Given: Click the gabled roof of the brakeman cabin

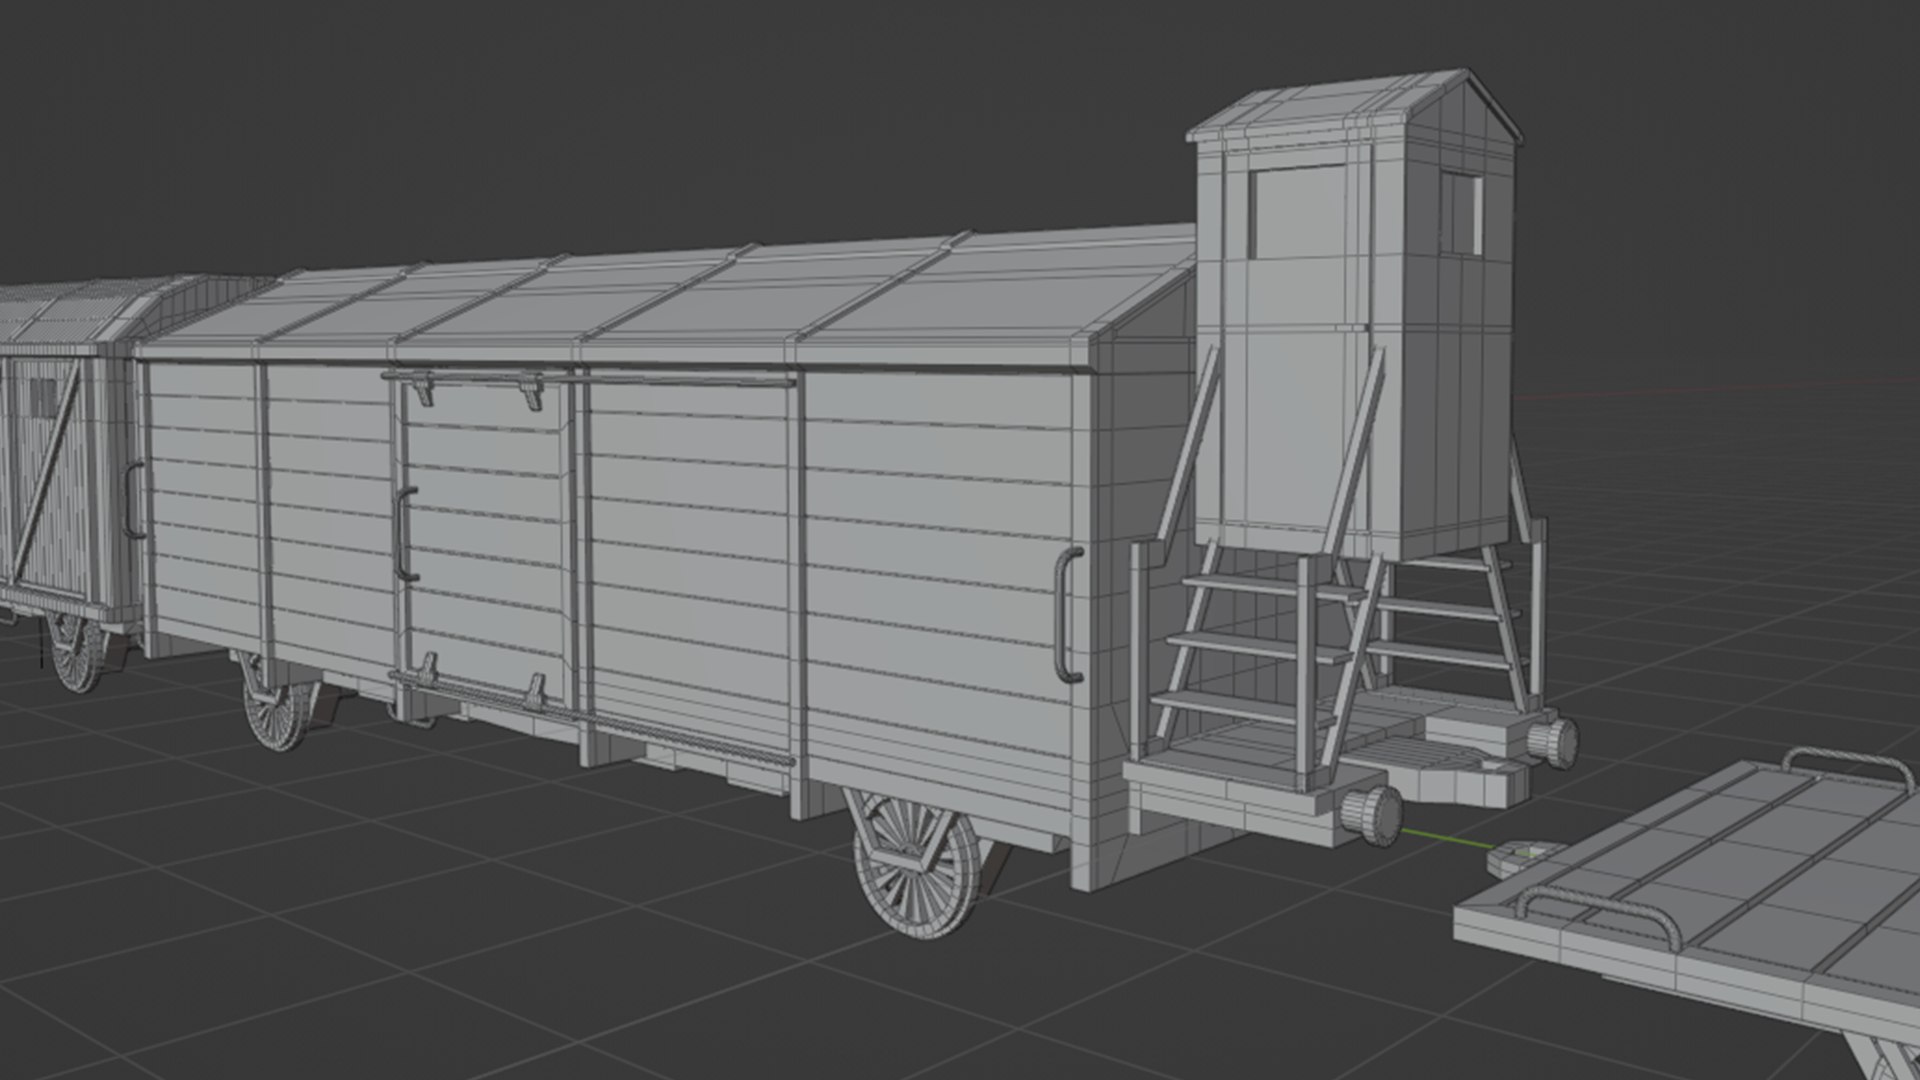Looking at the screenshot, I should click(1330, 112).
